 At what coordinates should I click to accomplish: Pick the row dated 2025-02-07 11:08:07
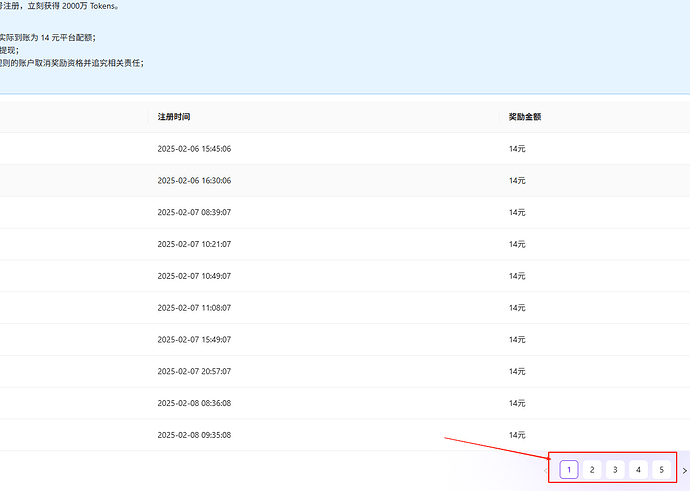pyautogui.click(x=345, y=308)
